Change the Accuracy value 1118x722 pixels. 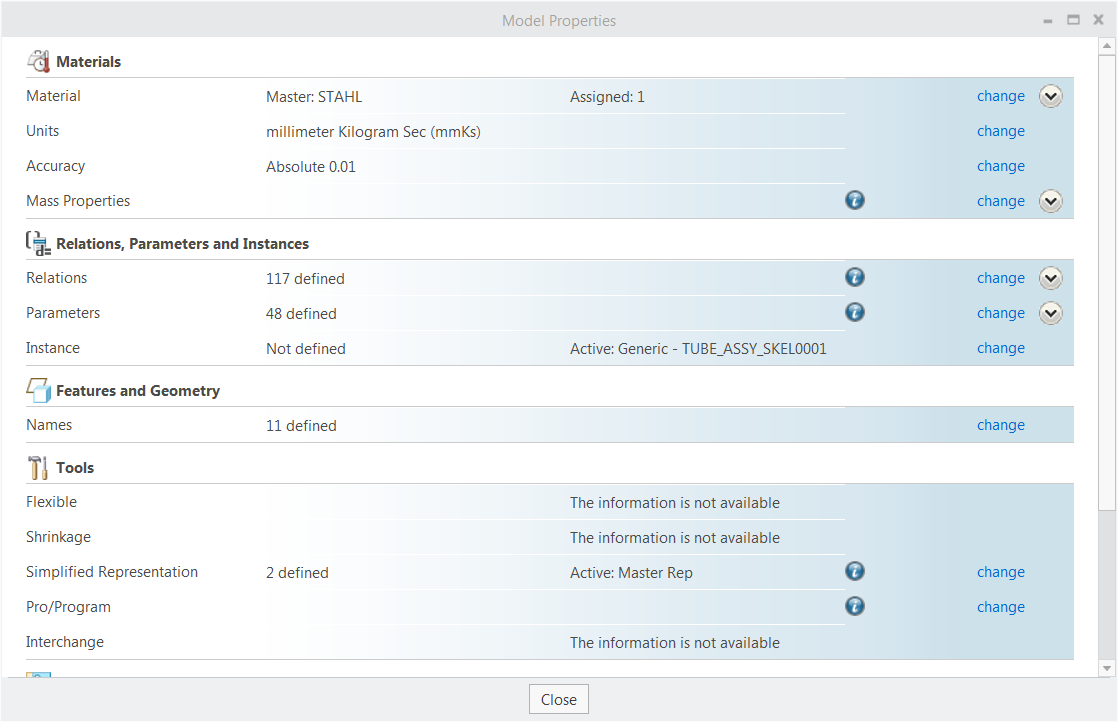click(1000, 166)
